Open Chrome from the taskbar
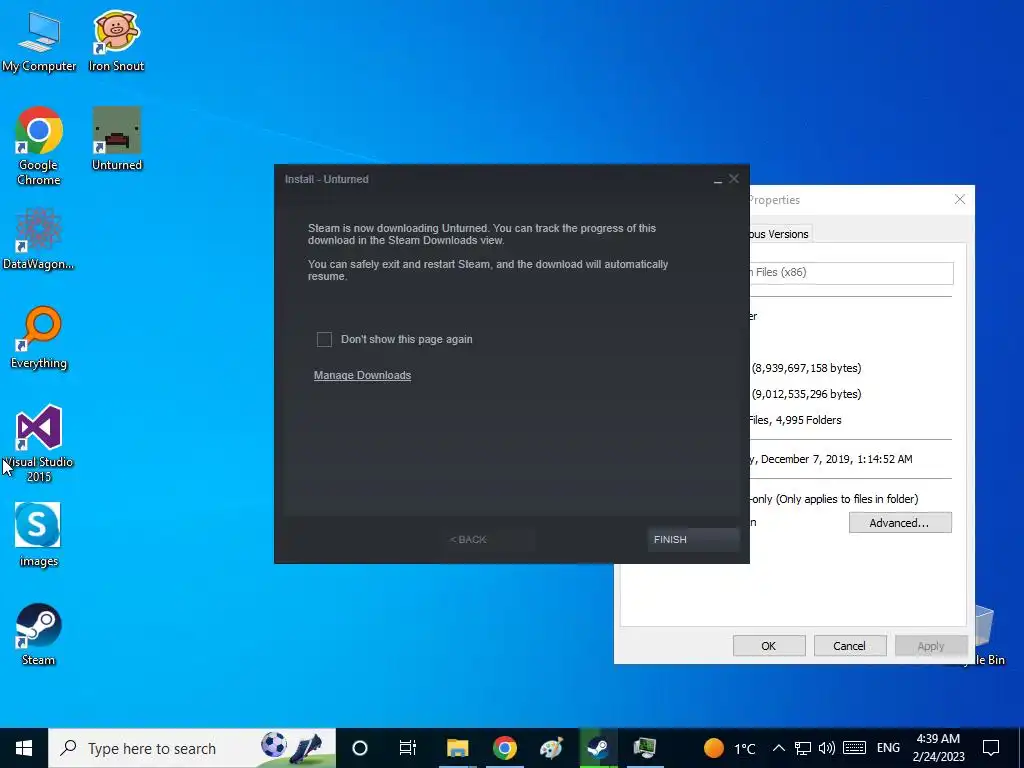 (504, 748)
